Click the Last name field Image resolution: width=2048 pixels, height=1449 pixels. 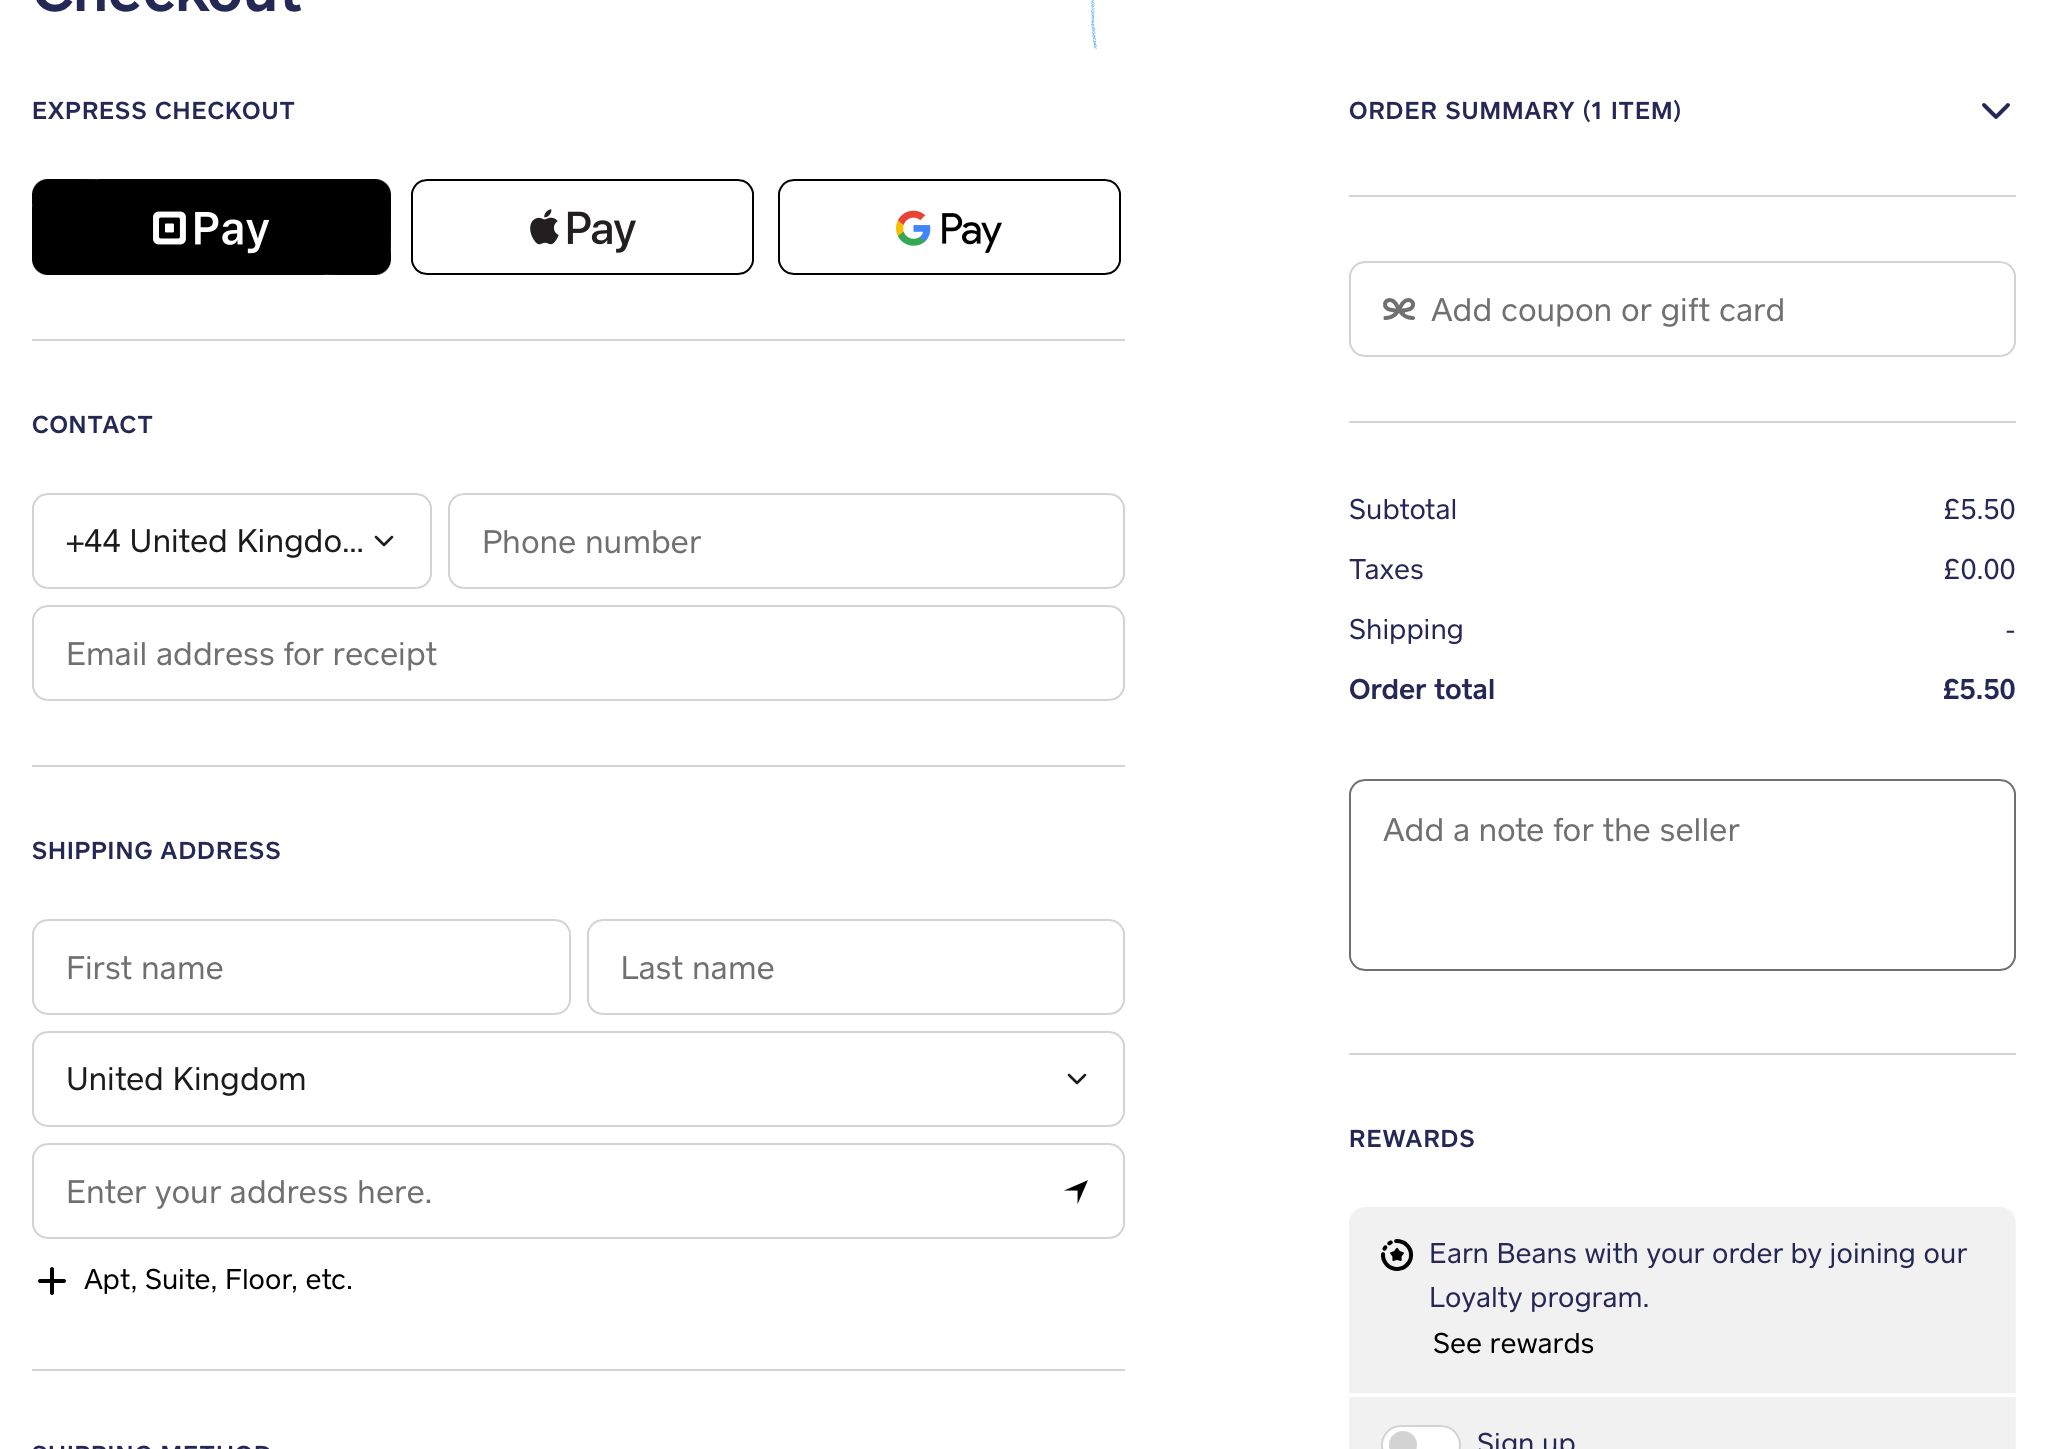855,967
